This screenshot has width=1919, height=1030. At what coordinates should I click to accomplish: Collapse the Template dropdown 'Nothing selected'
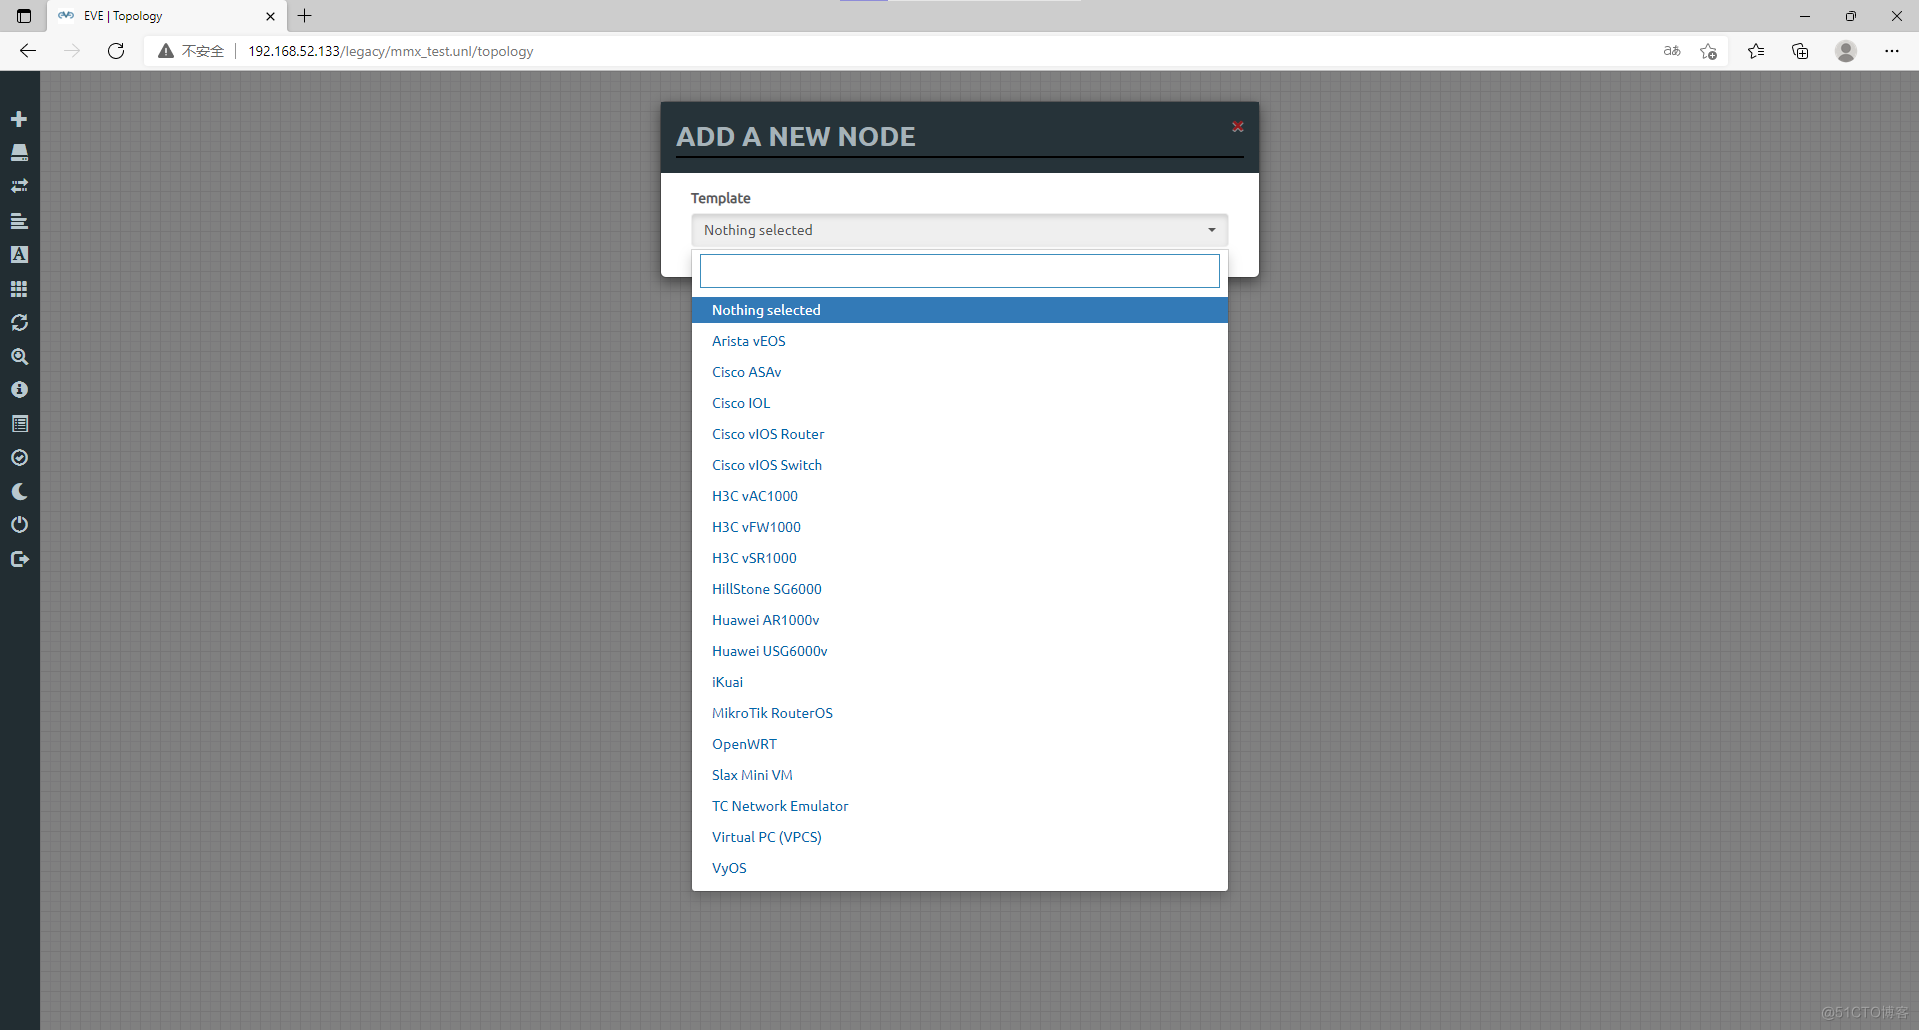[959, 230]
